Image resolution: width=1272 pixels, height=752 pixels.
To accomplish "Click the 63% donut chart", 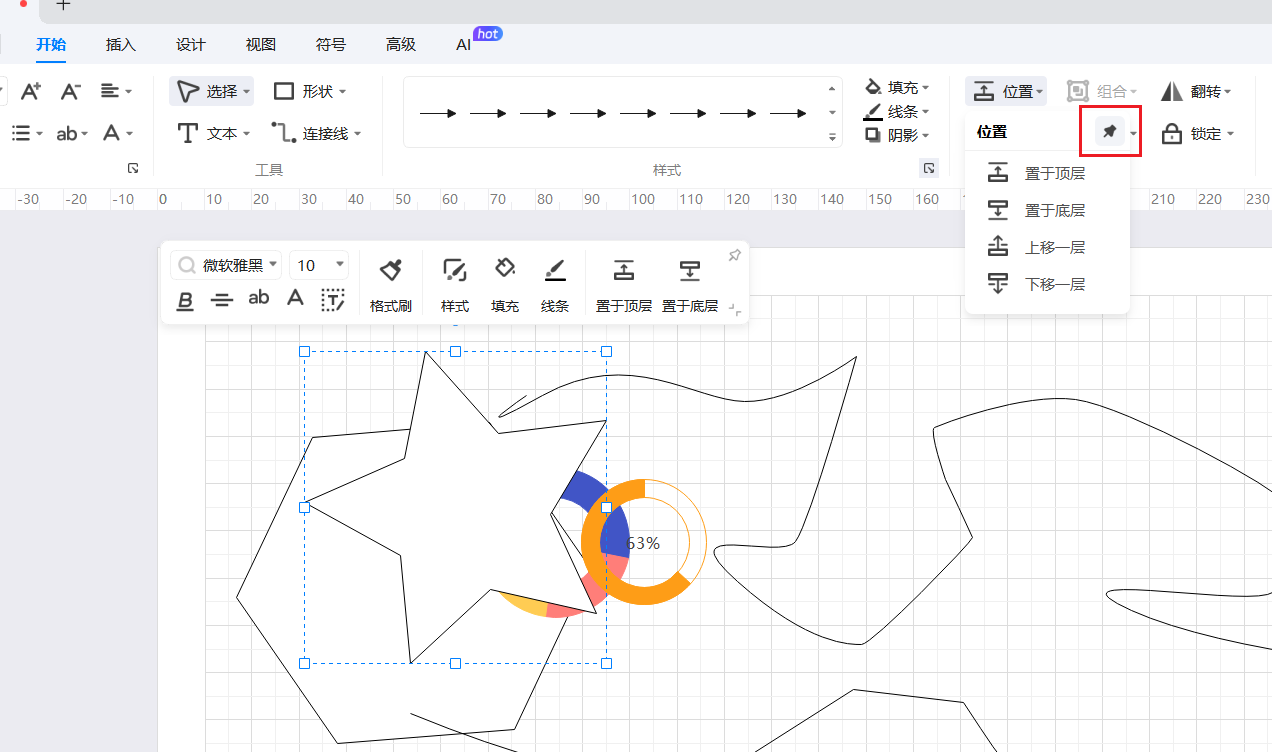I will (643, 543).
